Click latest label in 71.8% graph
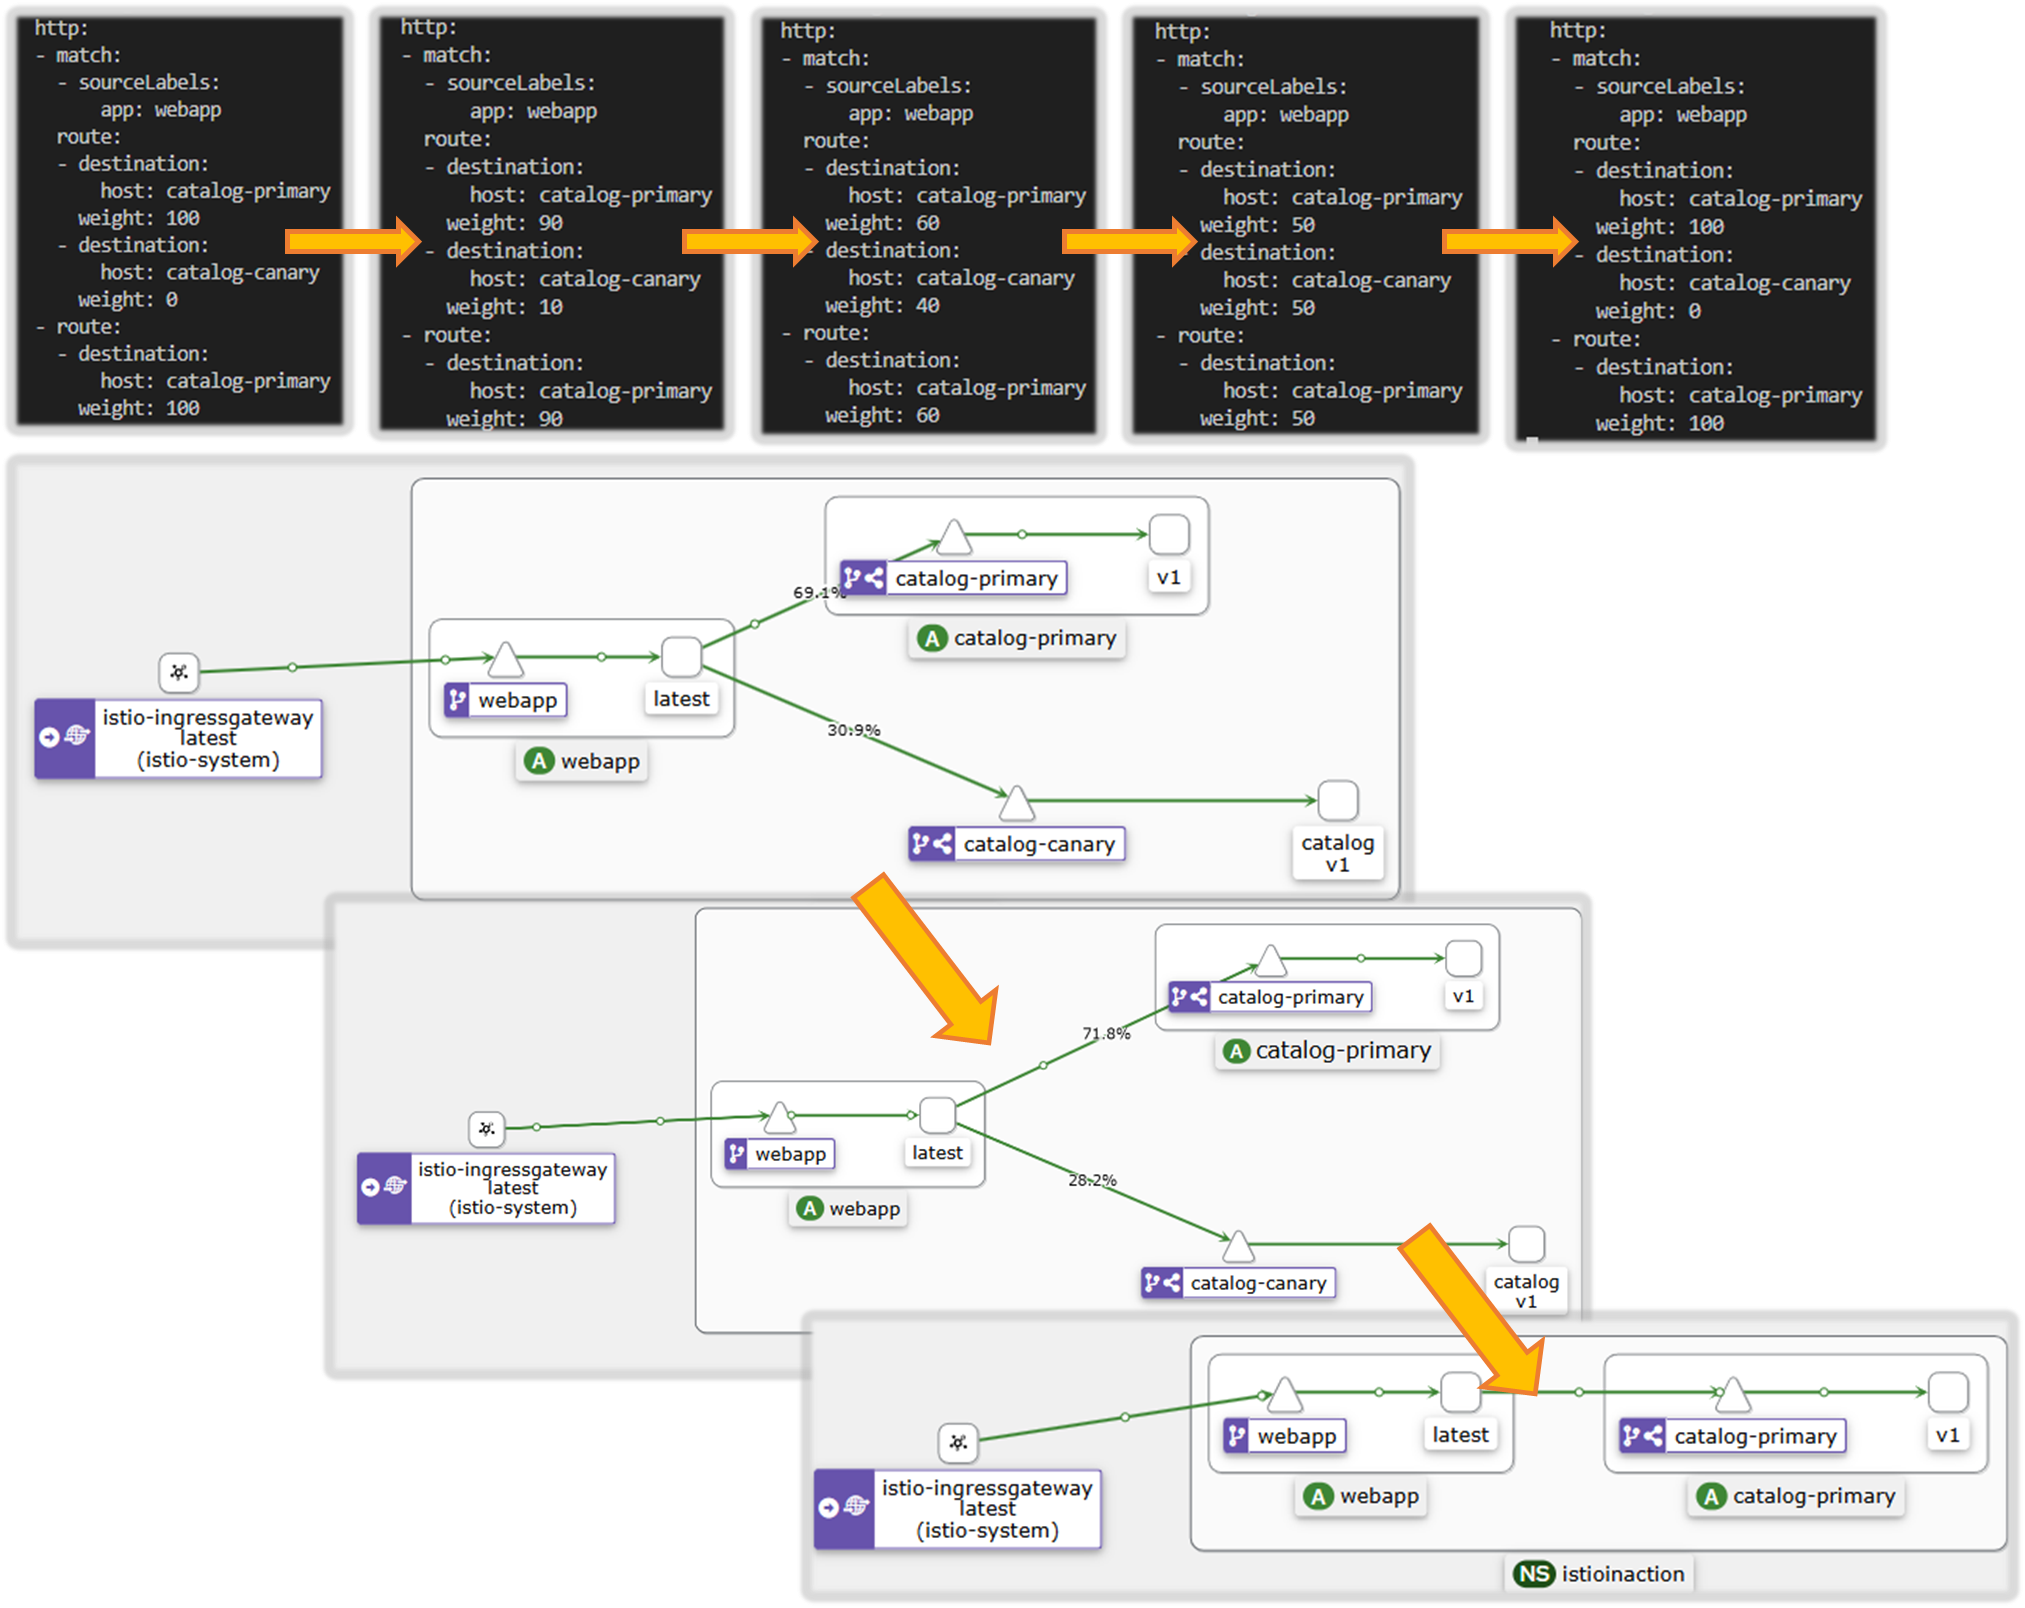The height and width of the screenshot is (1608, 2025). pyautogui.click(x=937, y=1153)
